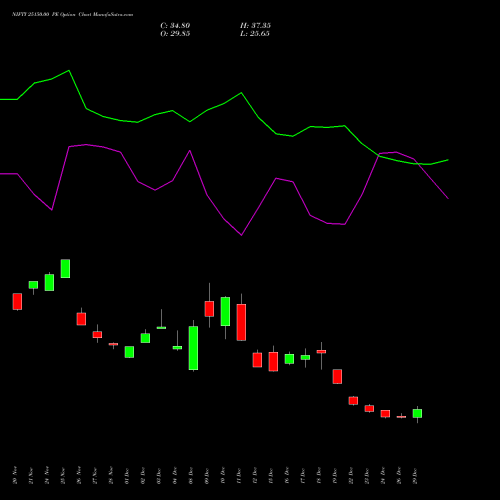
Task: Select the green candlestick above 25 Nov
Action: coord(65,268)
